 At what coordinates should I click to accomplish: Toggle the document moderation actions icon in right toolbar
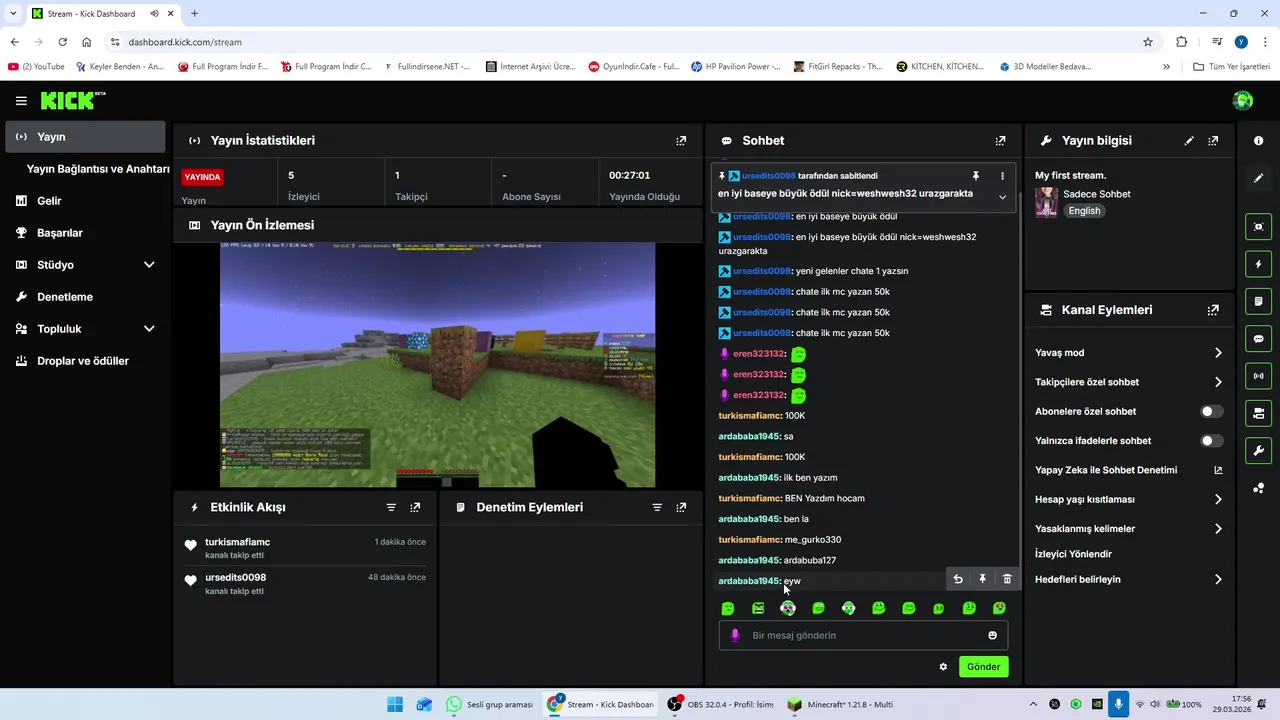[x=1258, y=301]
